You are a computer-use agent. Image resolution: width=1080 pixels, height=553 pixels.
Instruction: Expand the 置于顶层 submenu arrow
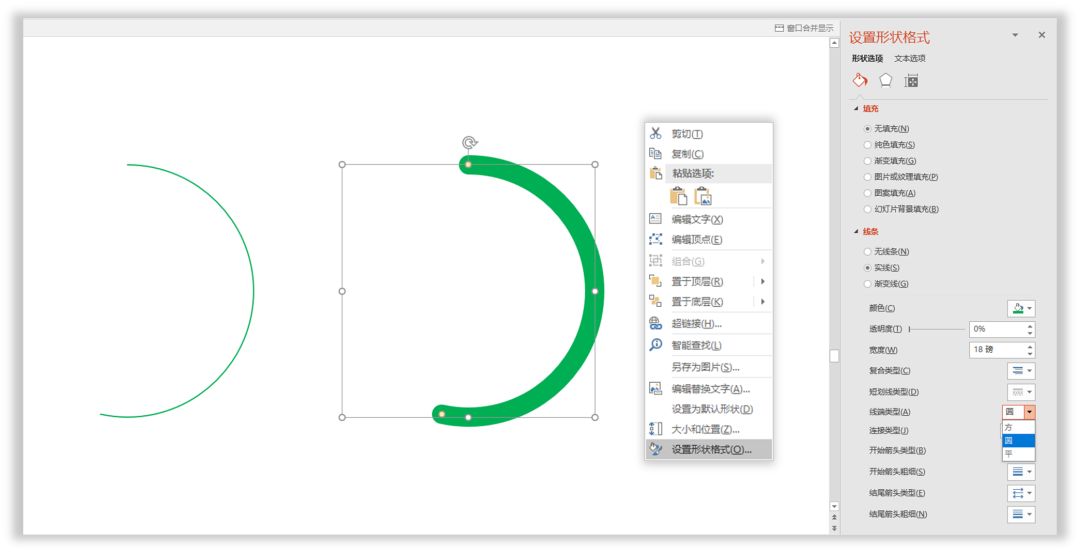(x=763, y=281)
